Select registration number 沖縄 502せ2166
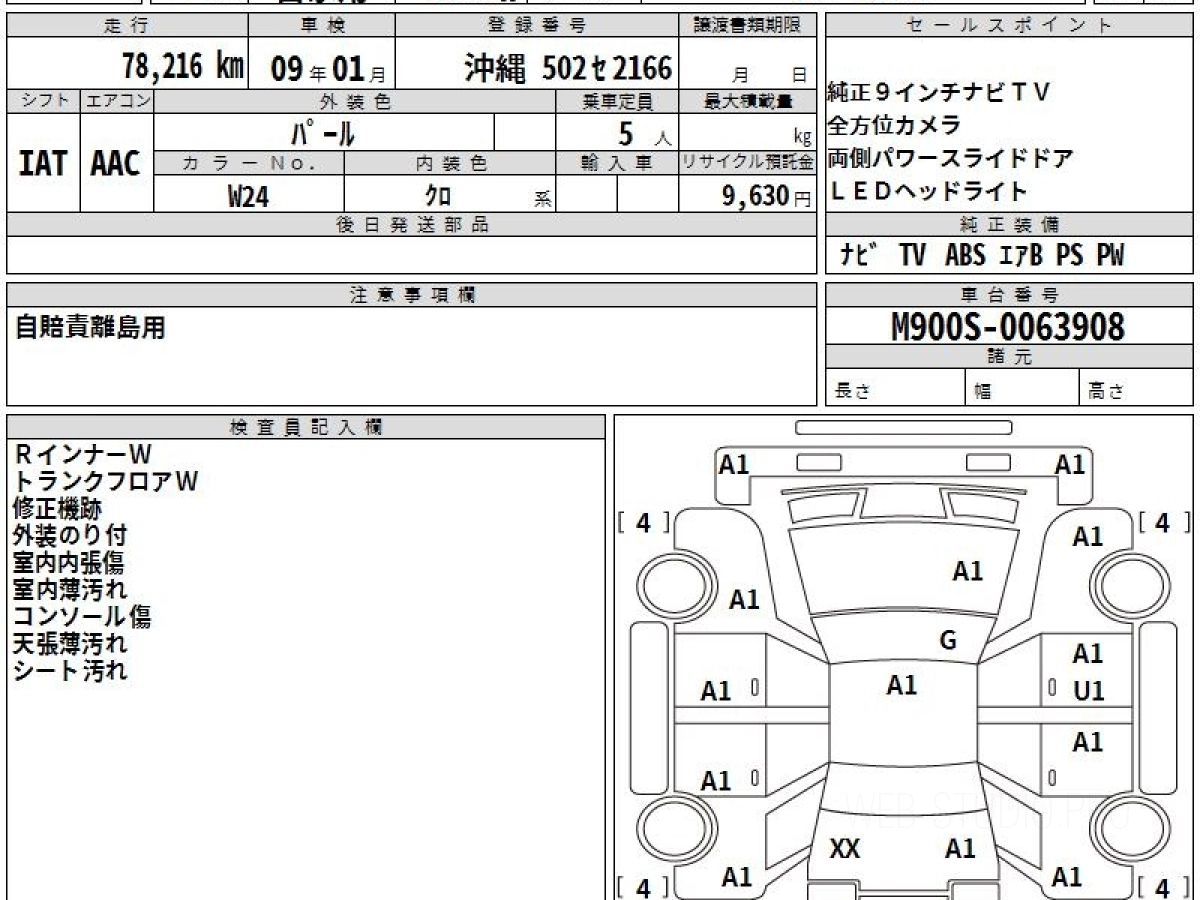 coord(568,68)
